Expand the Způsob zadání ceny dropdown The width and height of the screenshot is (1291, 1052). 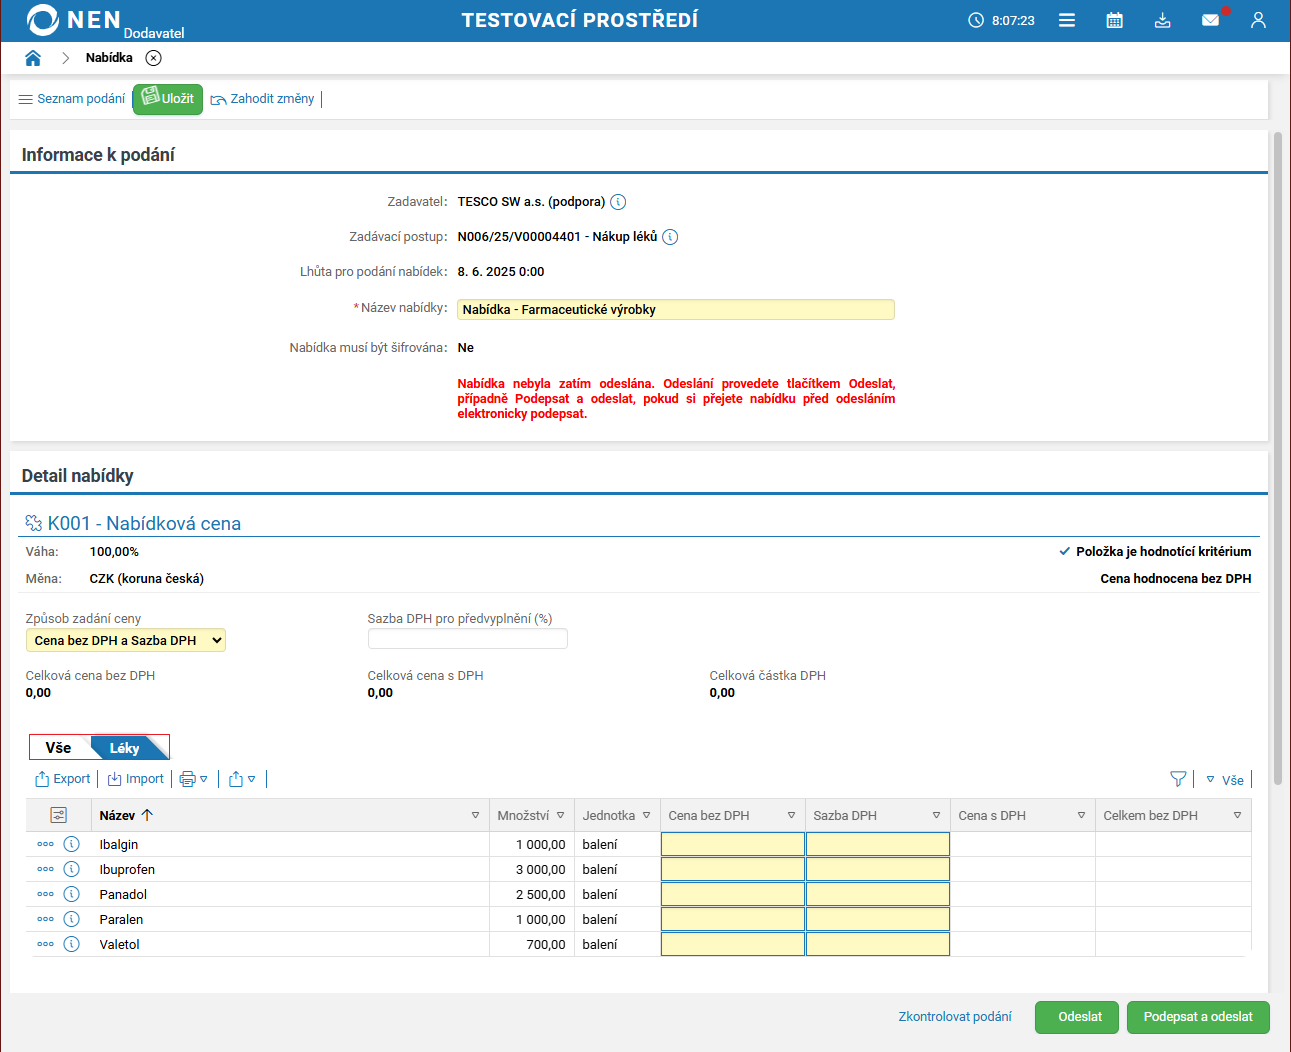(125, 640)
